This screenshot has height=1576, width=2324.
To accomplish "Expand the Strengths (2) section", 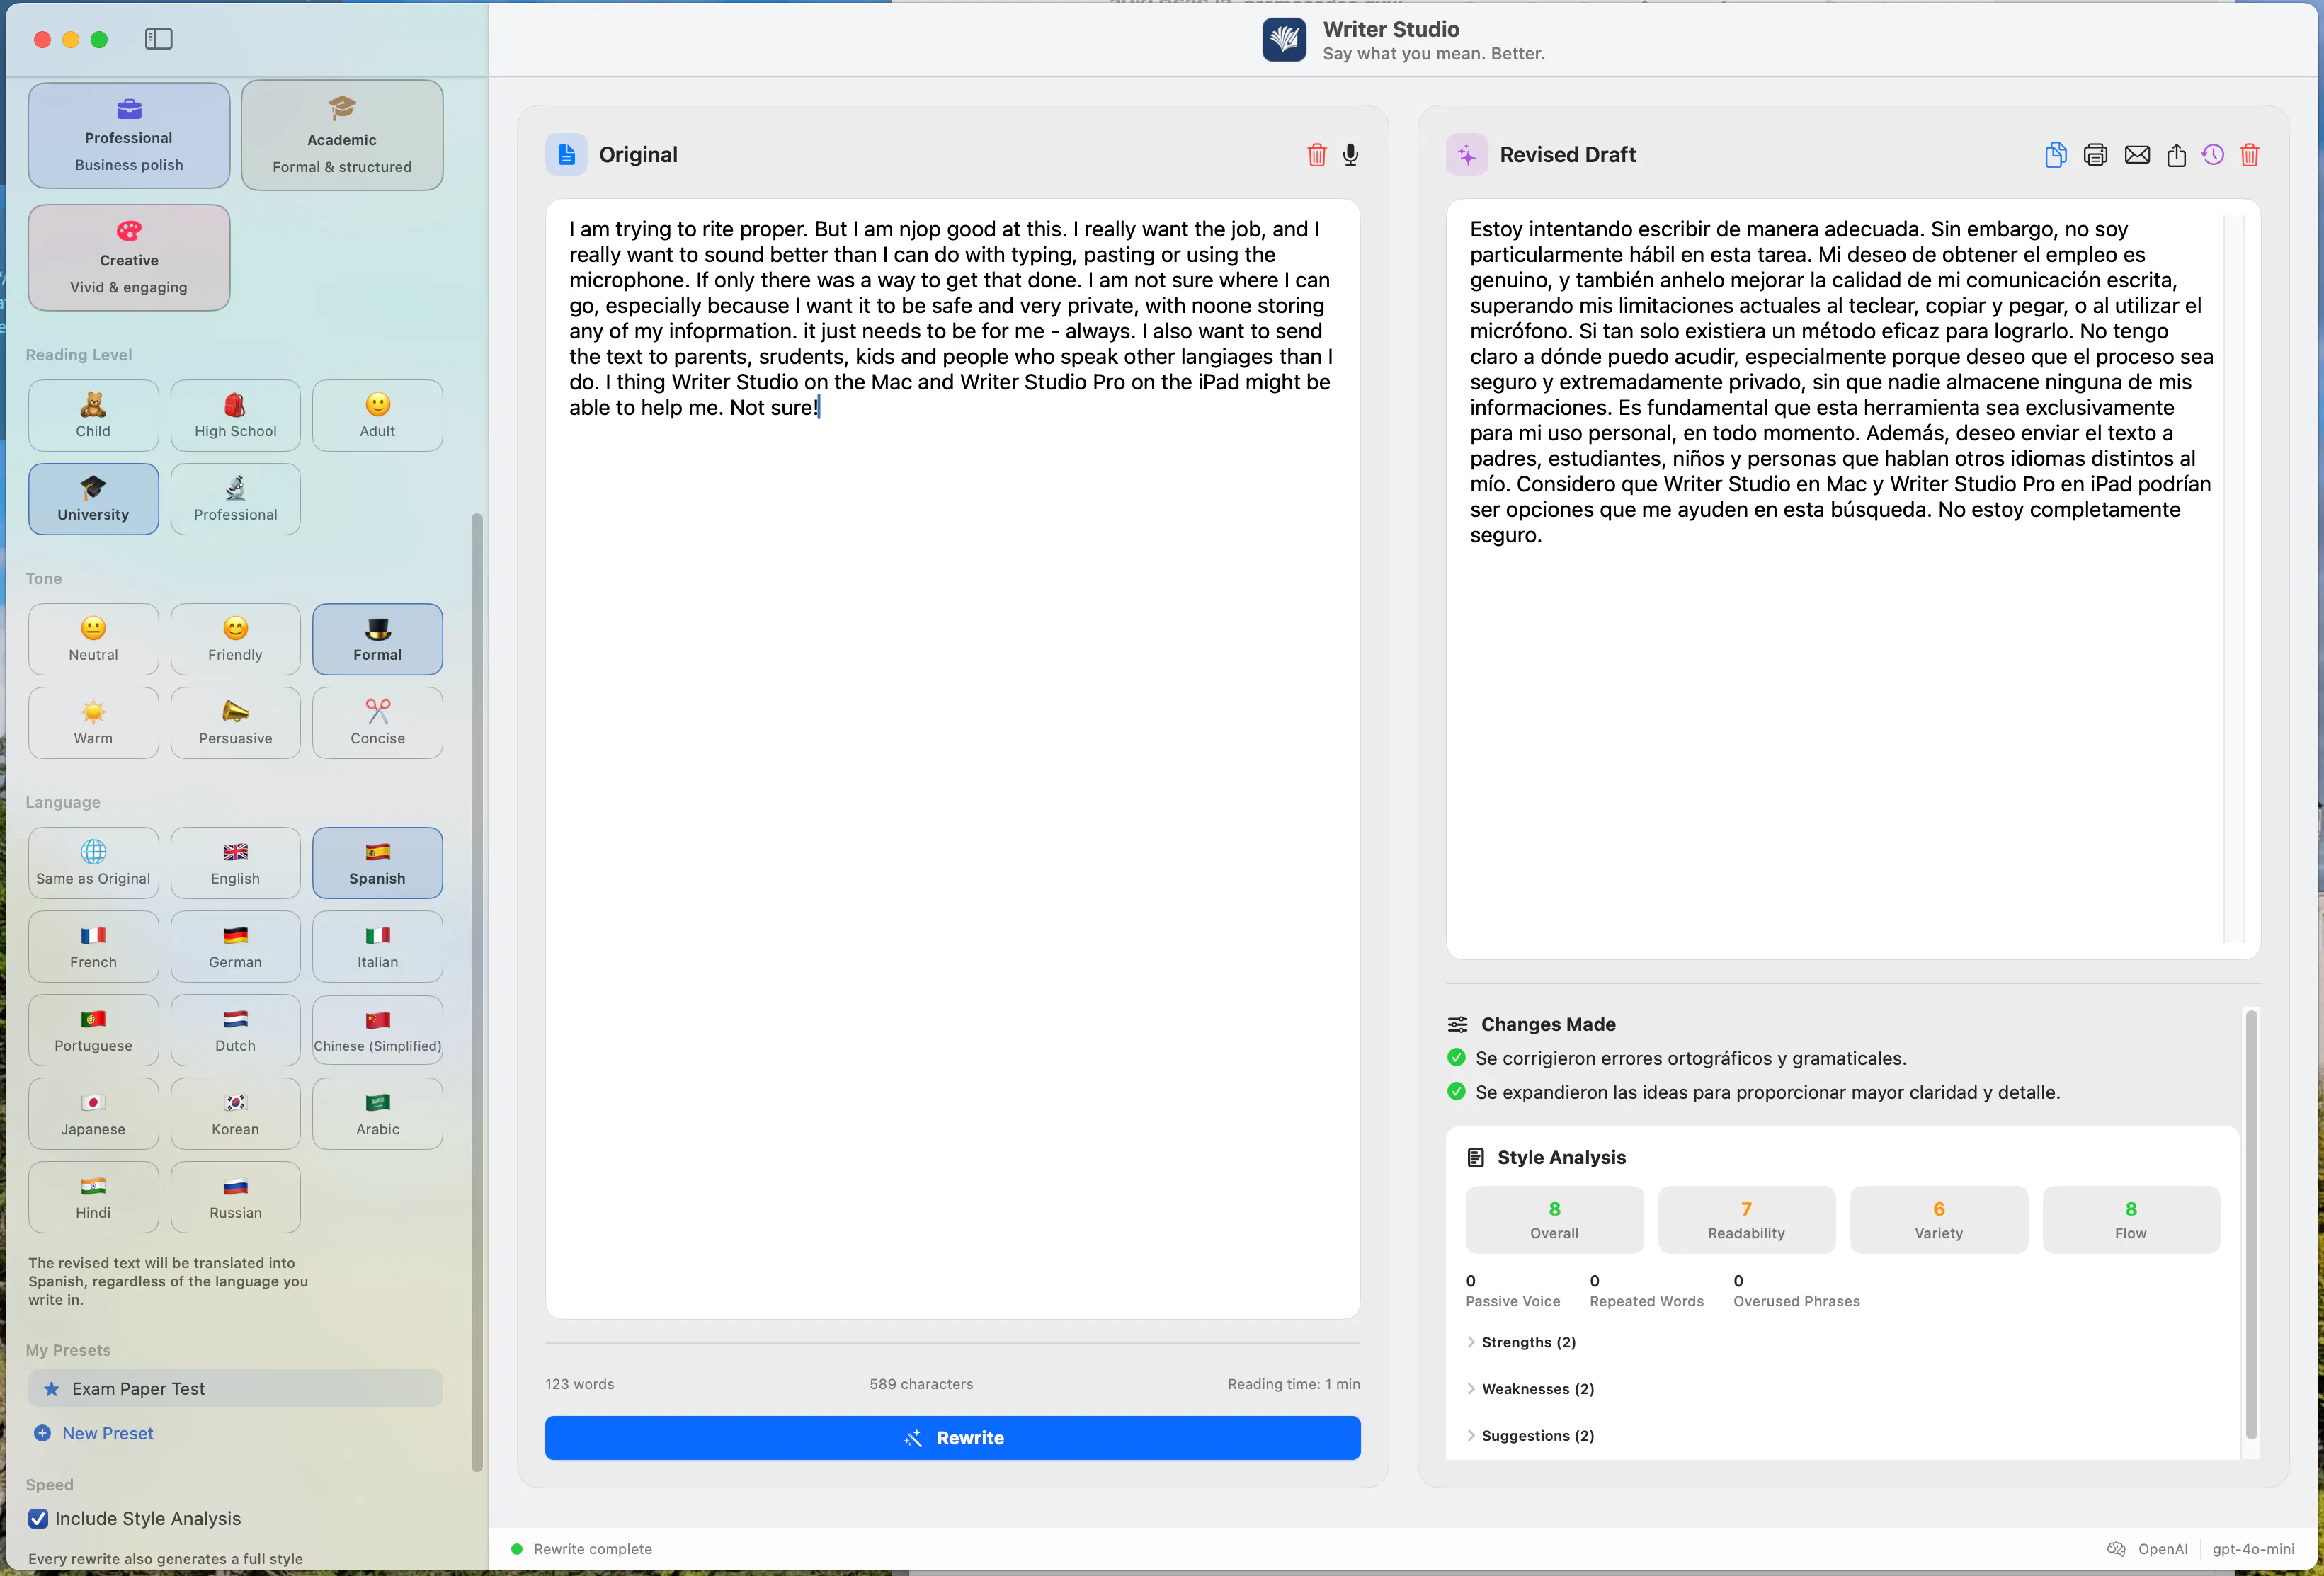I will [1520, 1342].
